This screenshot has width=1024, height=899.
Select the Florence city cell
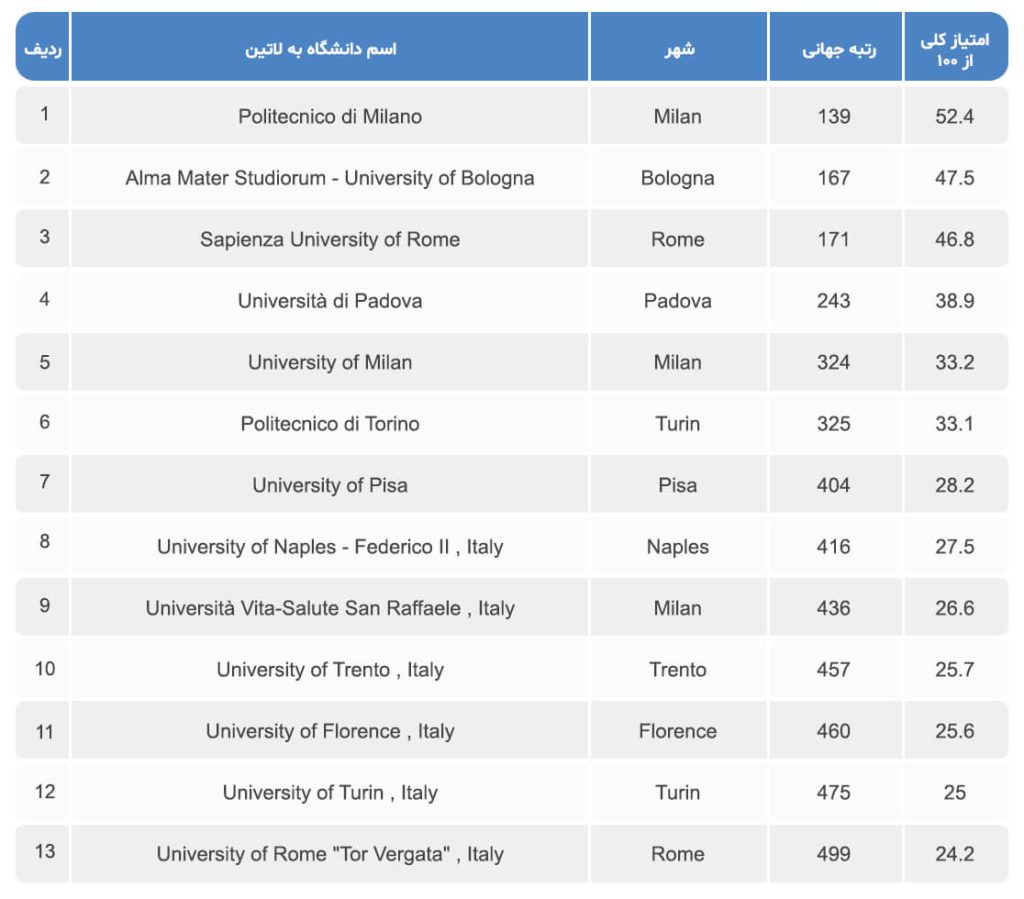pos(678,731)
